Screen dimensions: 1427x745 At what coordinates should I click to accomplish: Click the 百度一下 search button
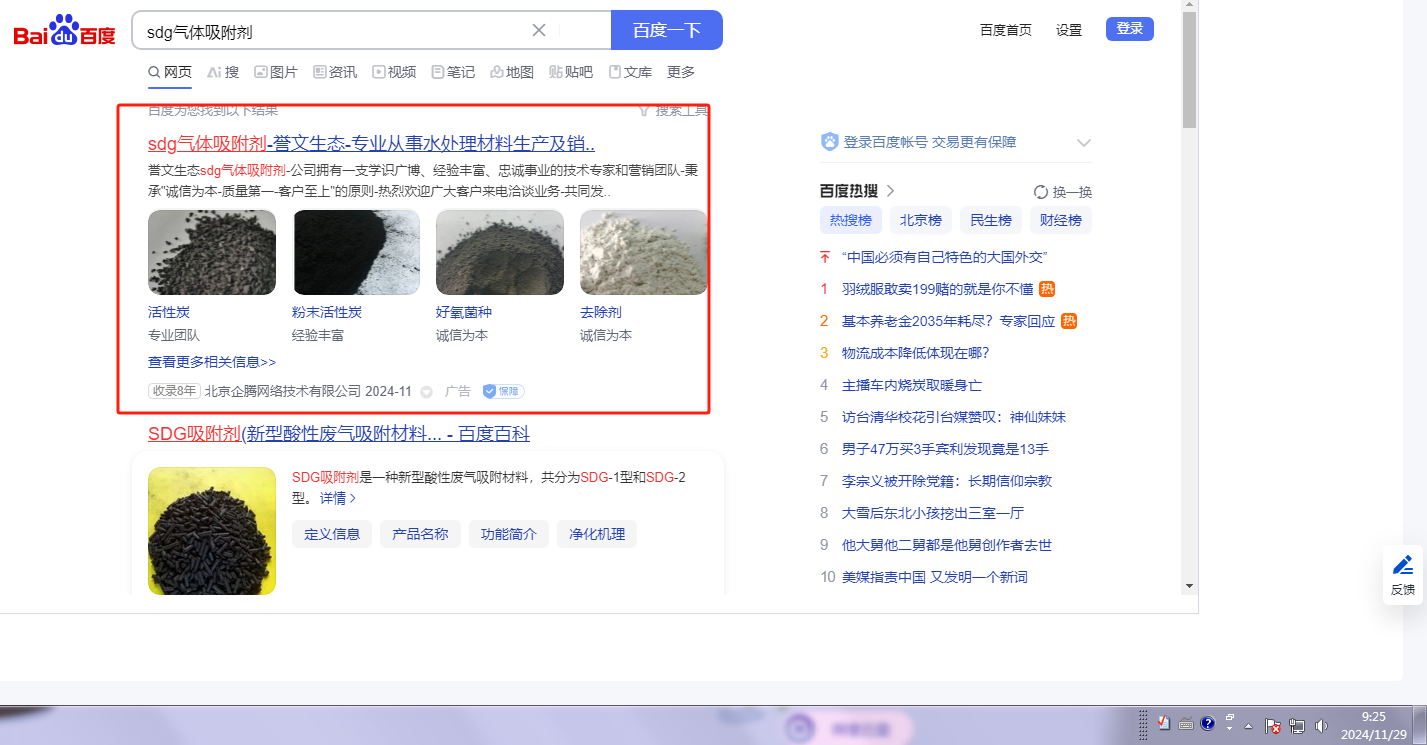(667, 30)
